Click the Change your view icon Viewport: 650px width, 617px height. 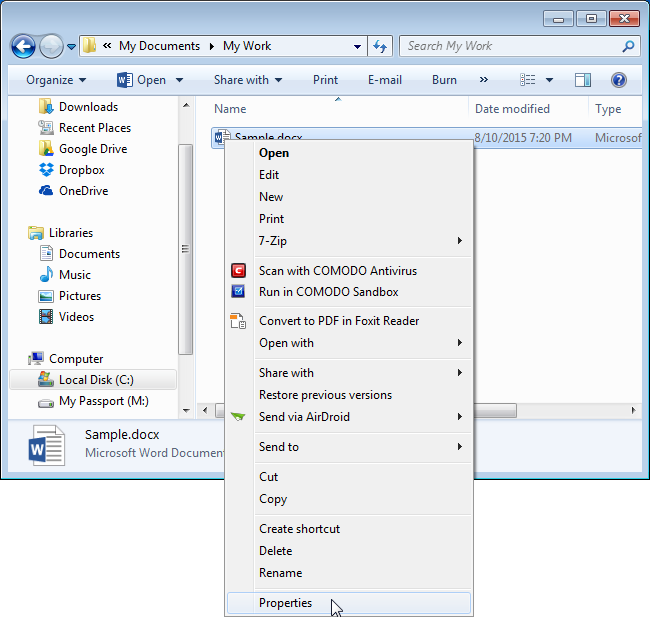(528, 80)
